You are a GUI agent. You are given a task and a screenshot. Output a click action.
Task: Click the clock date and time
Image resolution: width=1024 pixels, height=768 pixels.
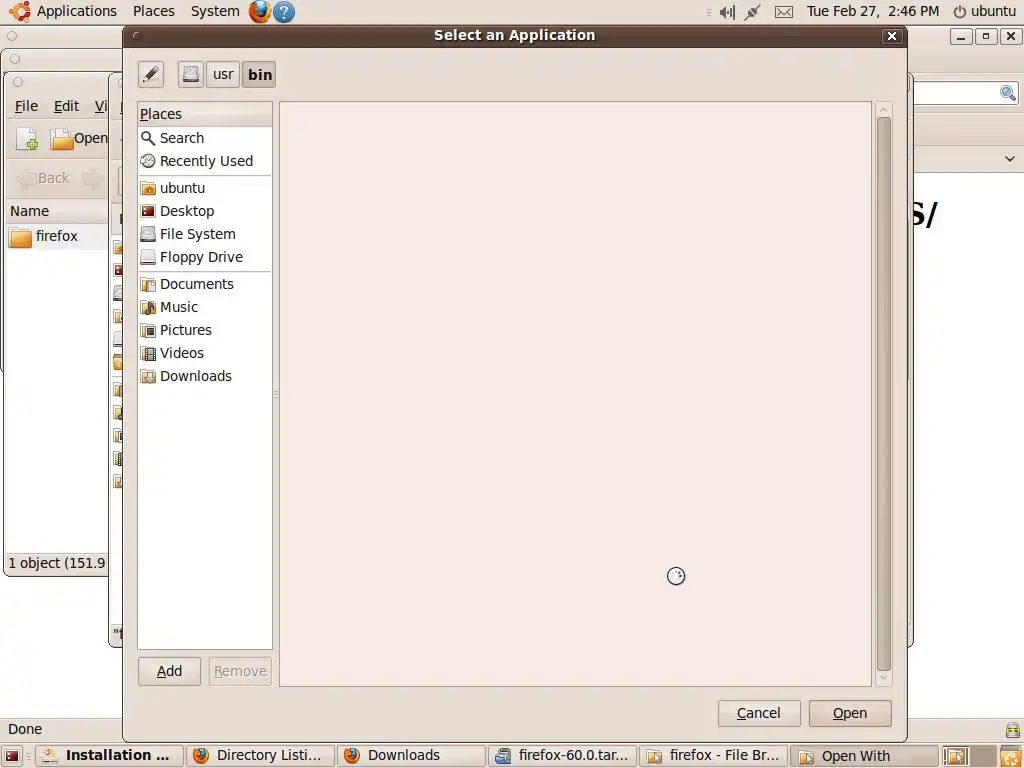[x=872, y=11]
